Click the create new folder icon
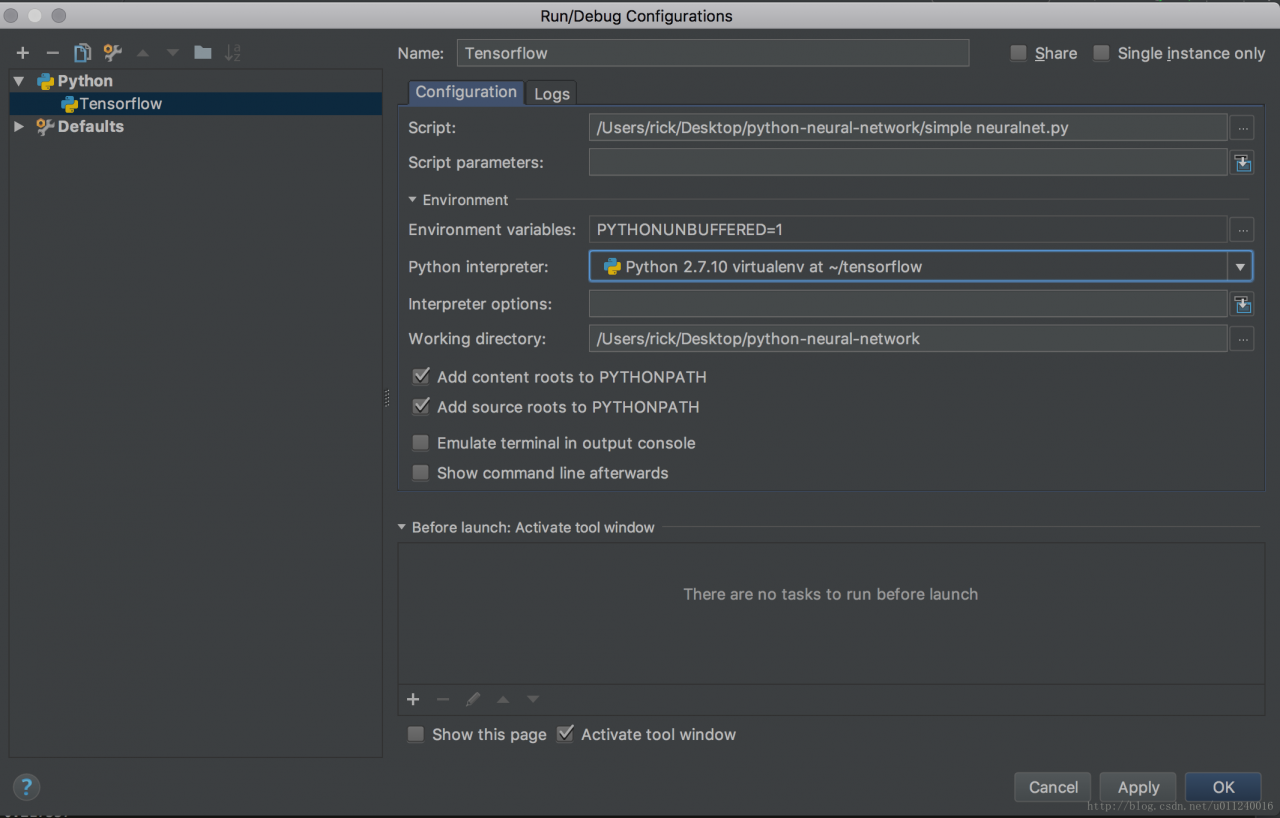This screenshot has width=1280, height=818. point(203,53)
